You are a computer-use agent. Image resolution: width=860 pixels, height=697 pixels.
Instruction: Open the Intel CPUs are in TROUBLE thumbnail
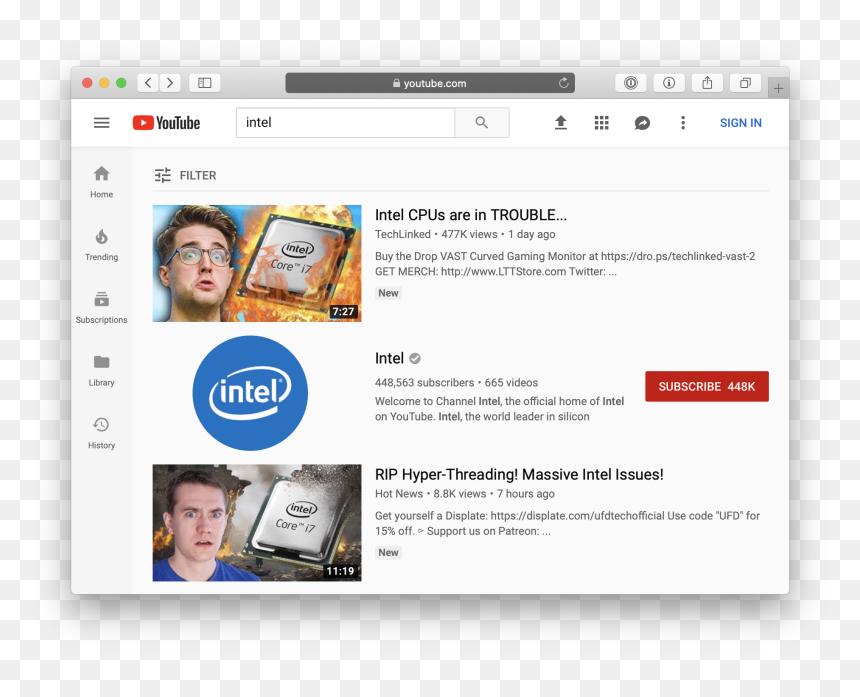257,263
